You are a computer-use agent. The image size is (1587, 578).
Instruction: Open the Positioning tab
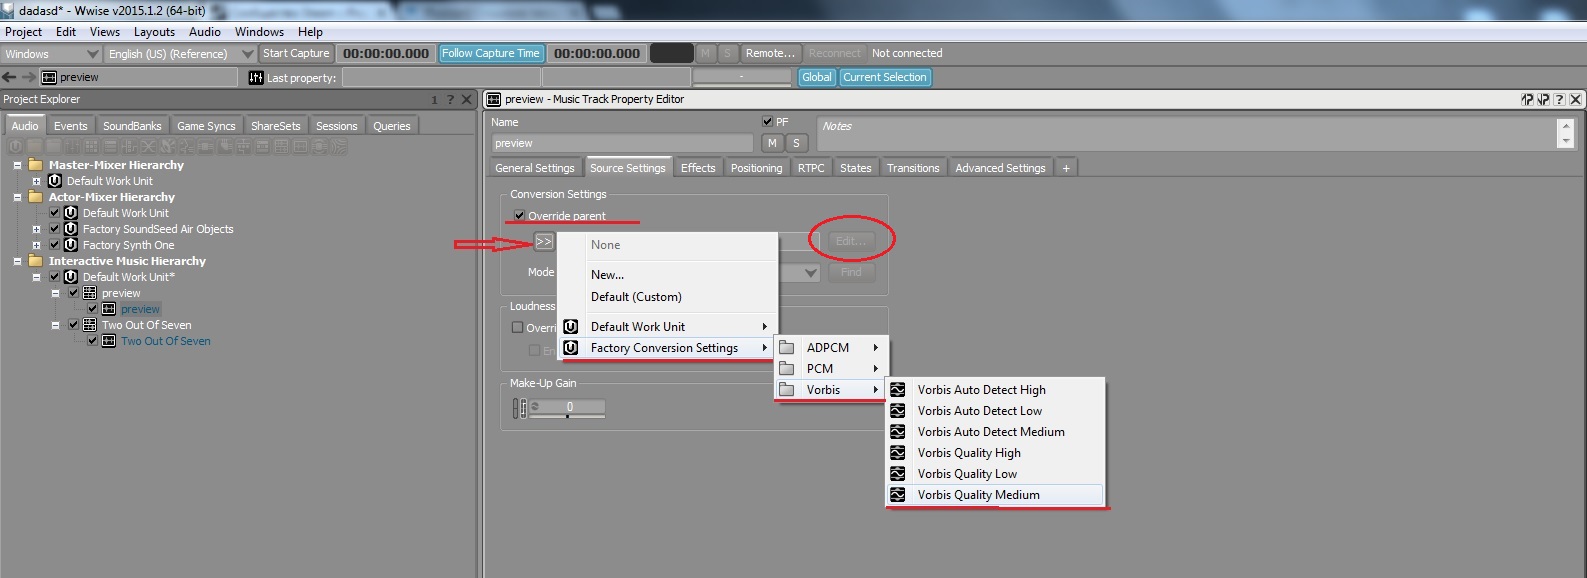pos(756,168)
